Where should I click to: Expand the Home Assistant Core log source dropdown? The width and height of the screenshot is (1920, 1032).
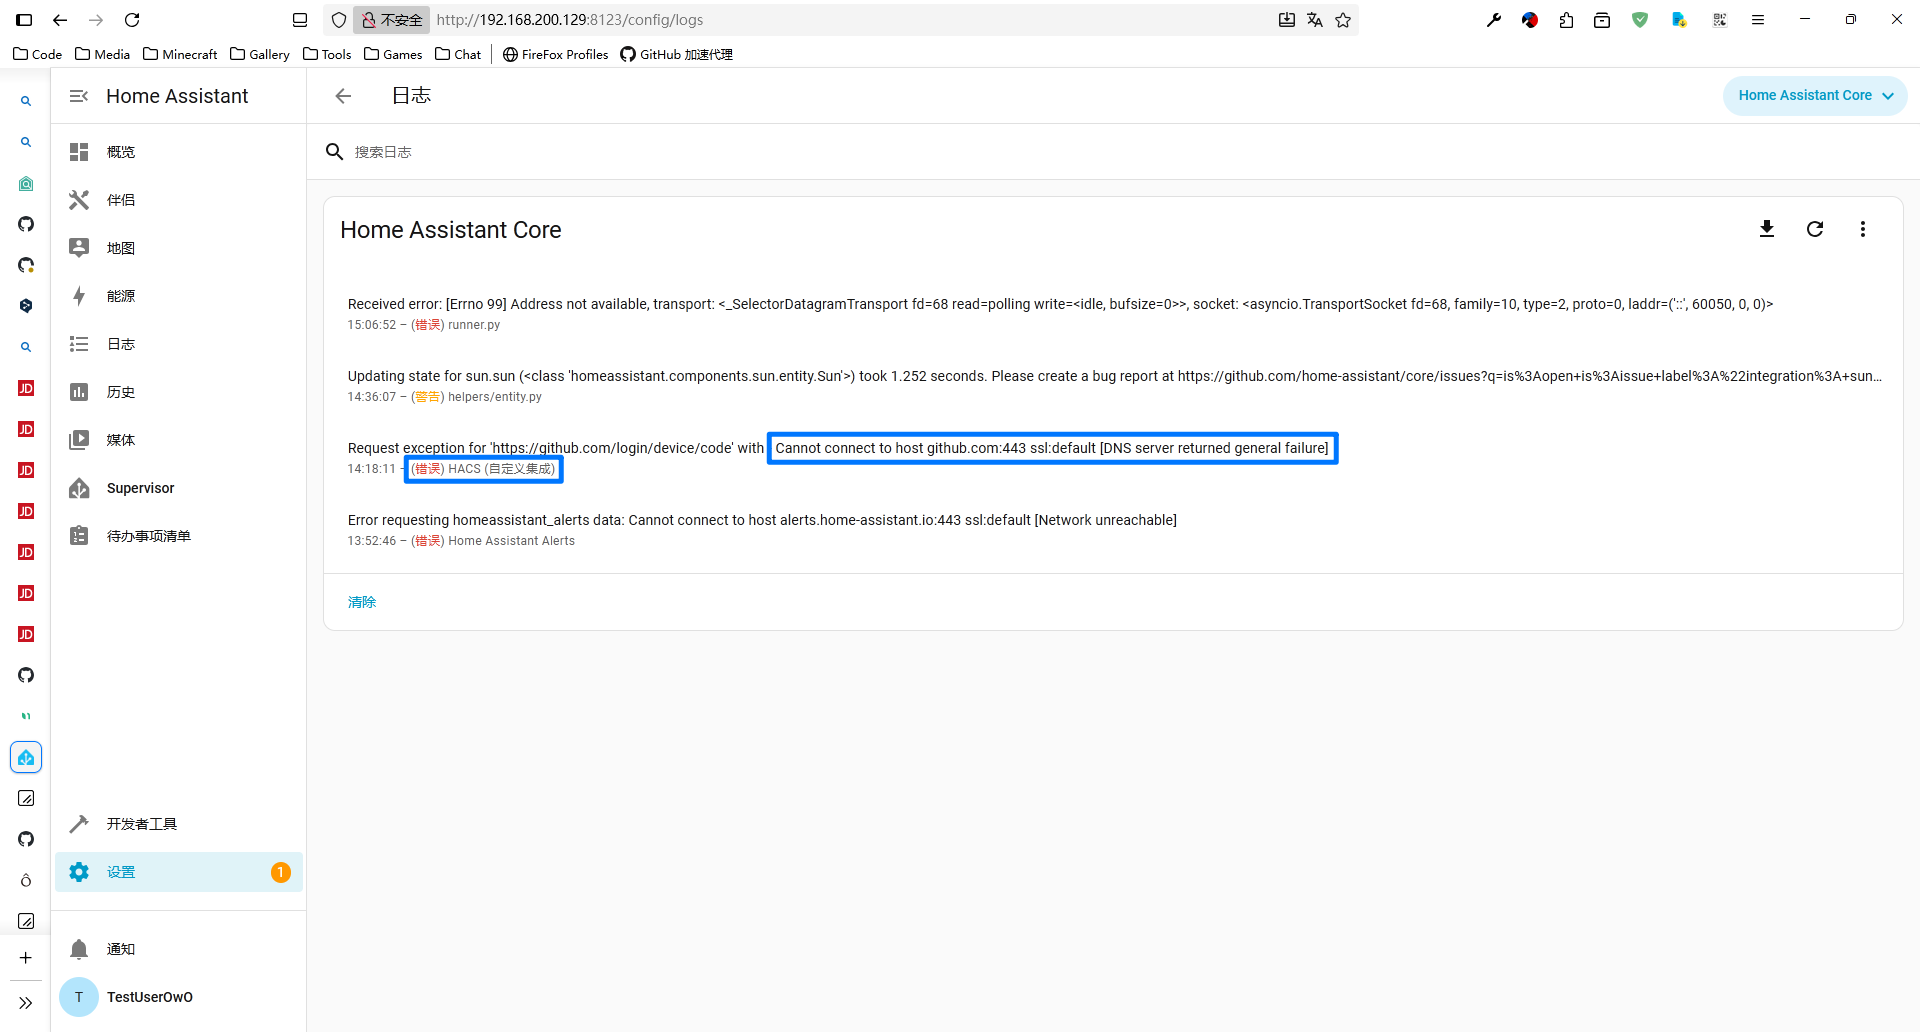click(1814, 96)
